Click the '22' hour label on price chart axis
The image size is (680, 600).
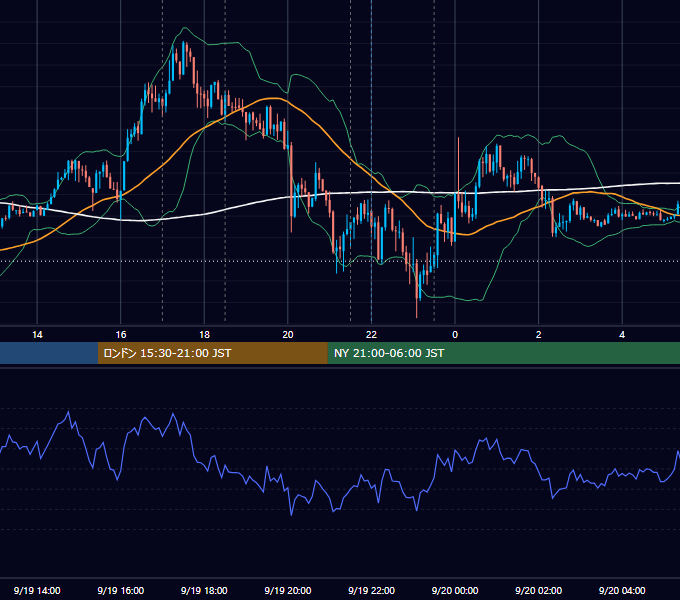click(x=371, y=335)
